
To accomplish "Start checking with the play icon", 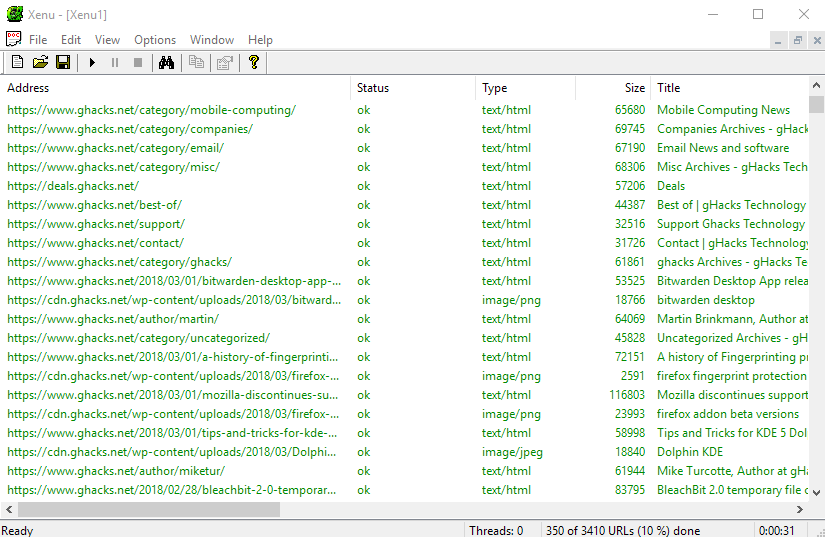I will pos(92,63).
